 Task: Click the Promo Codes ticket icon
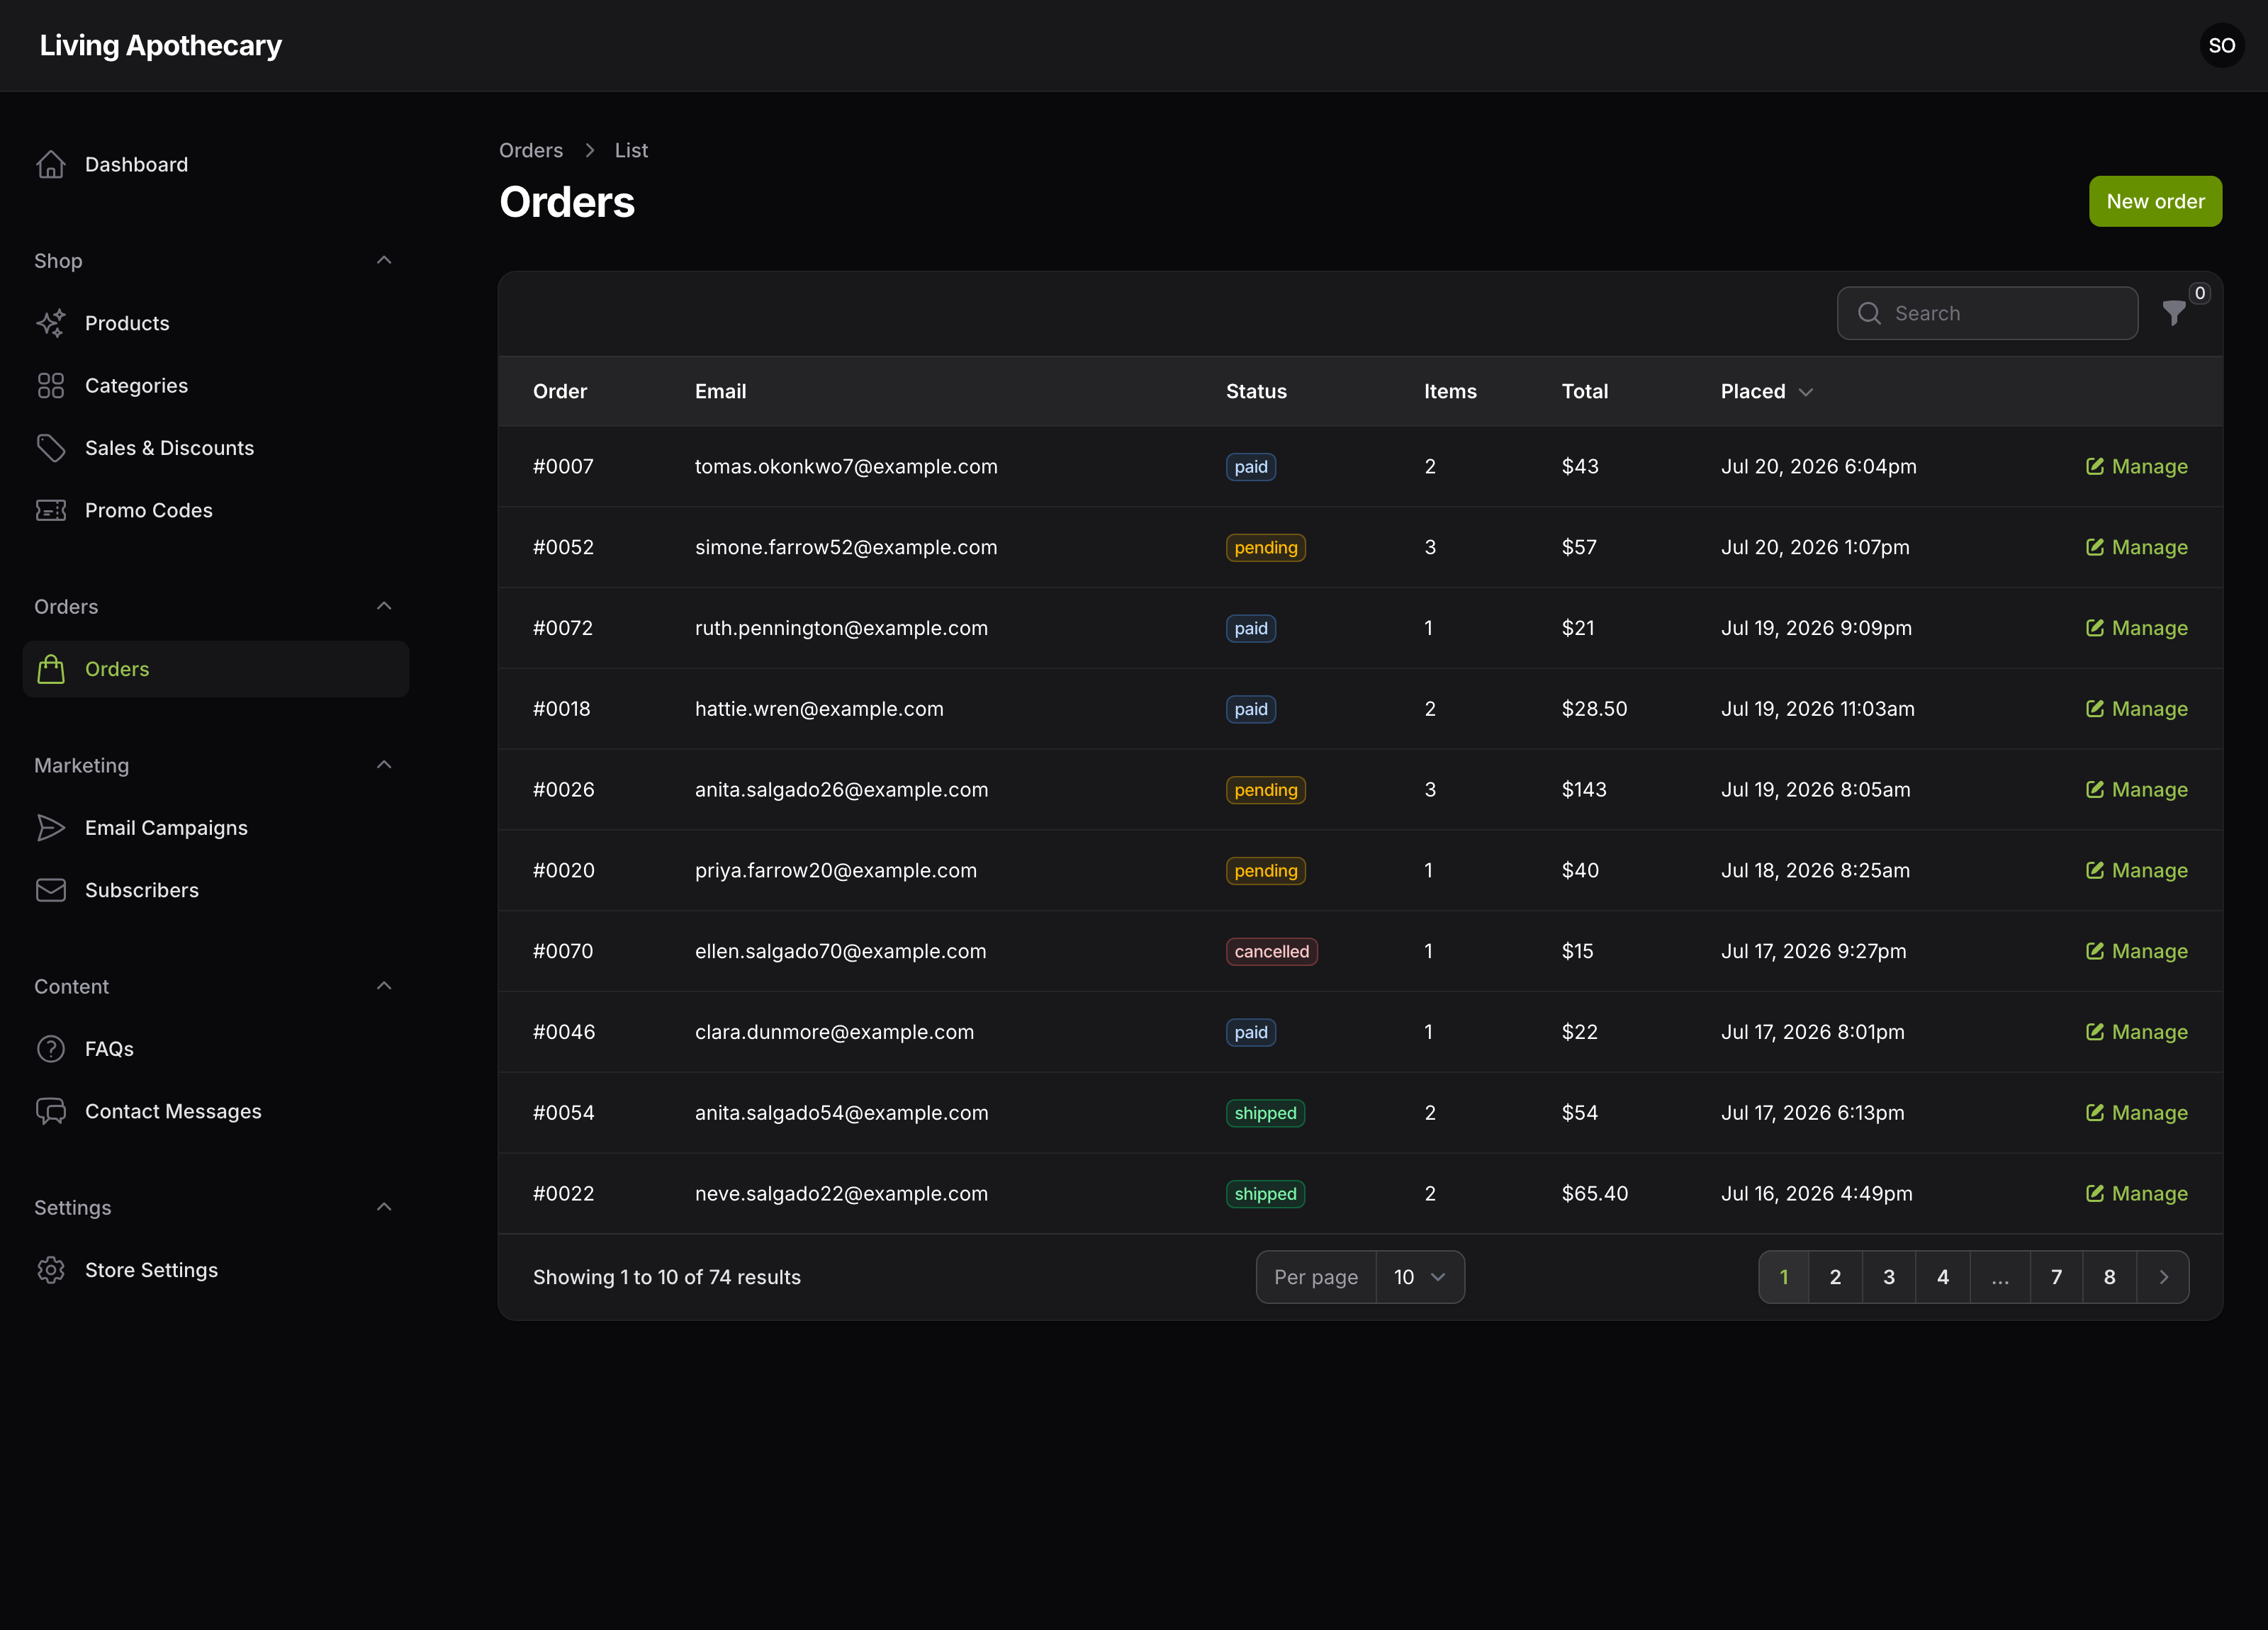[x=51, y=510]
